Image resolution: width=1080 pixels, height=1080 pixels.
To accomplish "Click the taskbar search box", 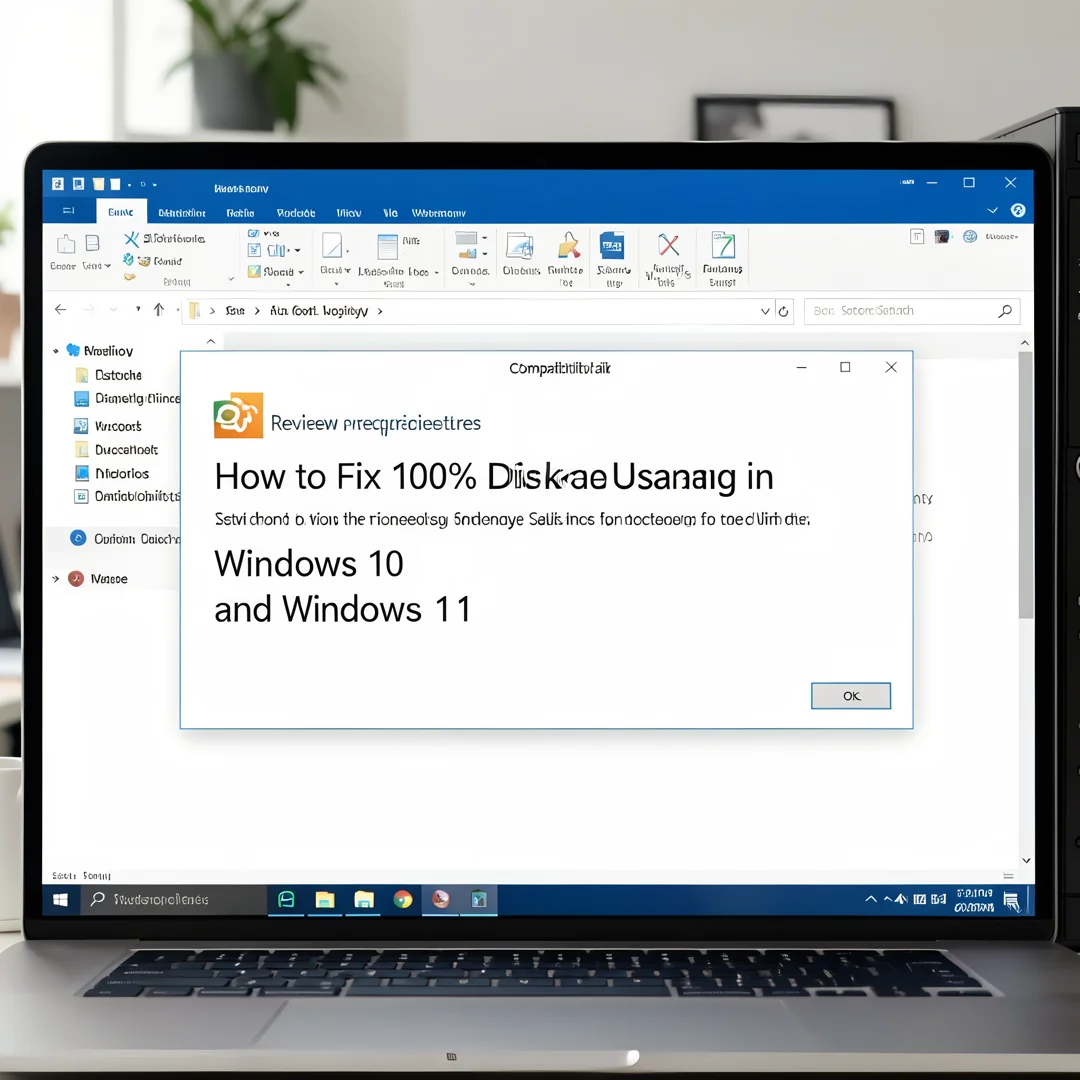I will [x=174, y=900].
